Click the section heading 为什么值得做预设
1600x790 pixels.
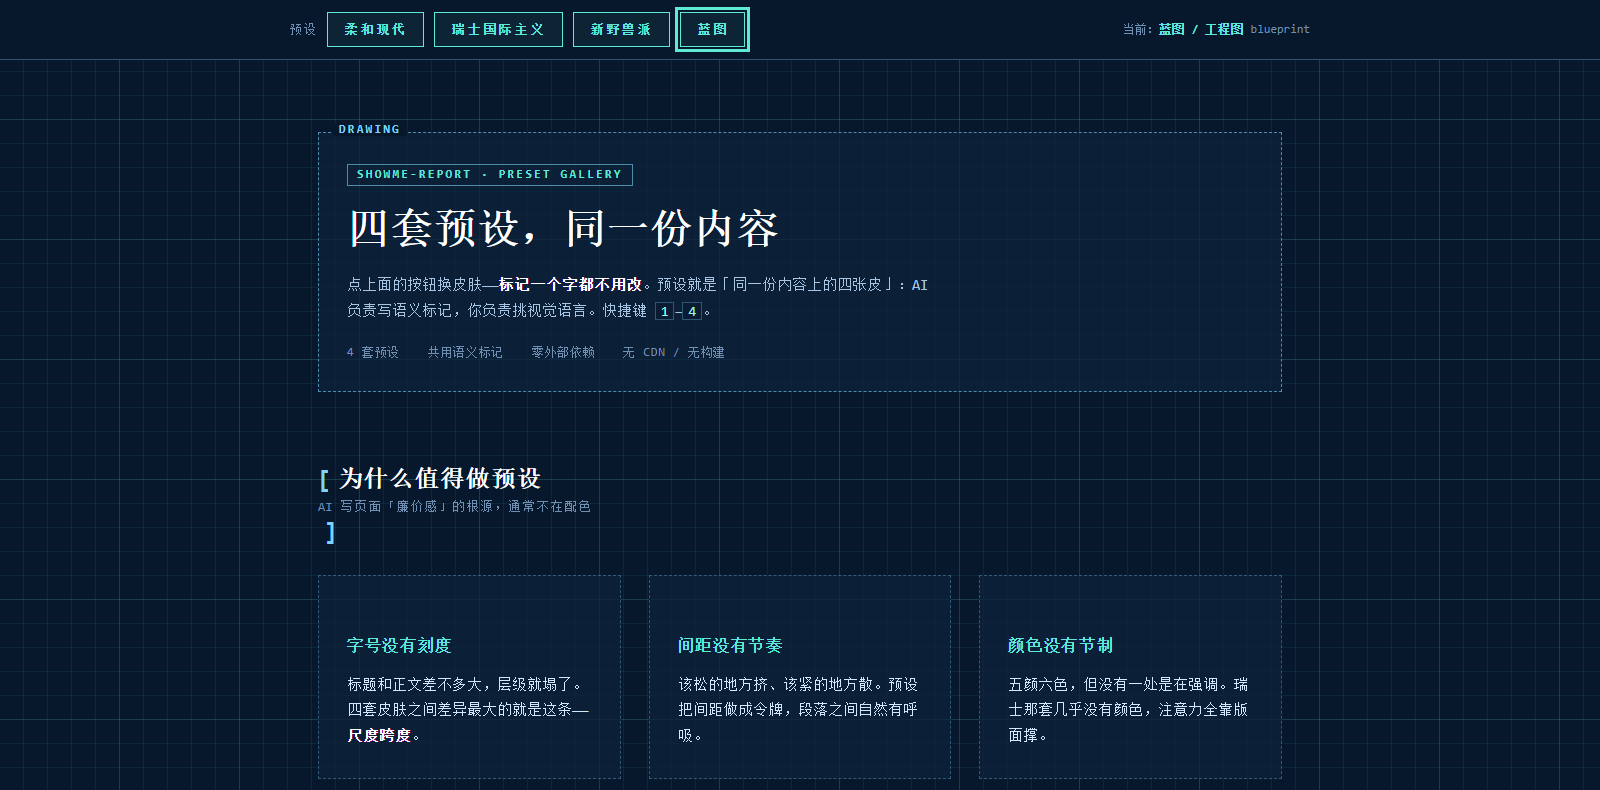point(440,478)
